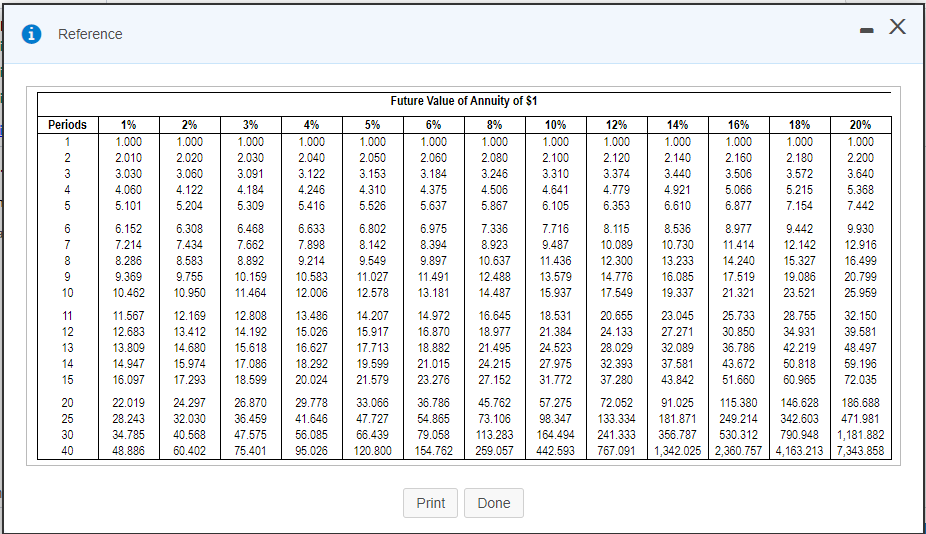Click value 9.930 in the 20% column
This screenshot has height=534, width=926.
pos(860,229)
